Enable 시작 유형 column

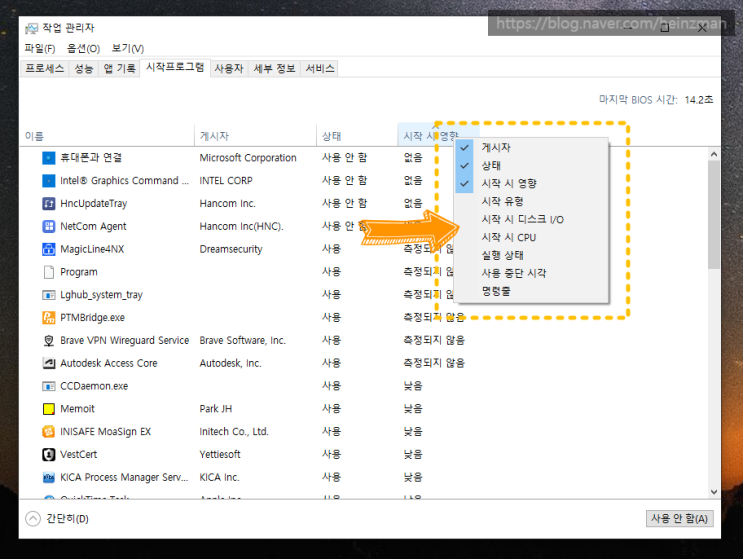531,201
